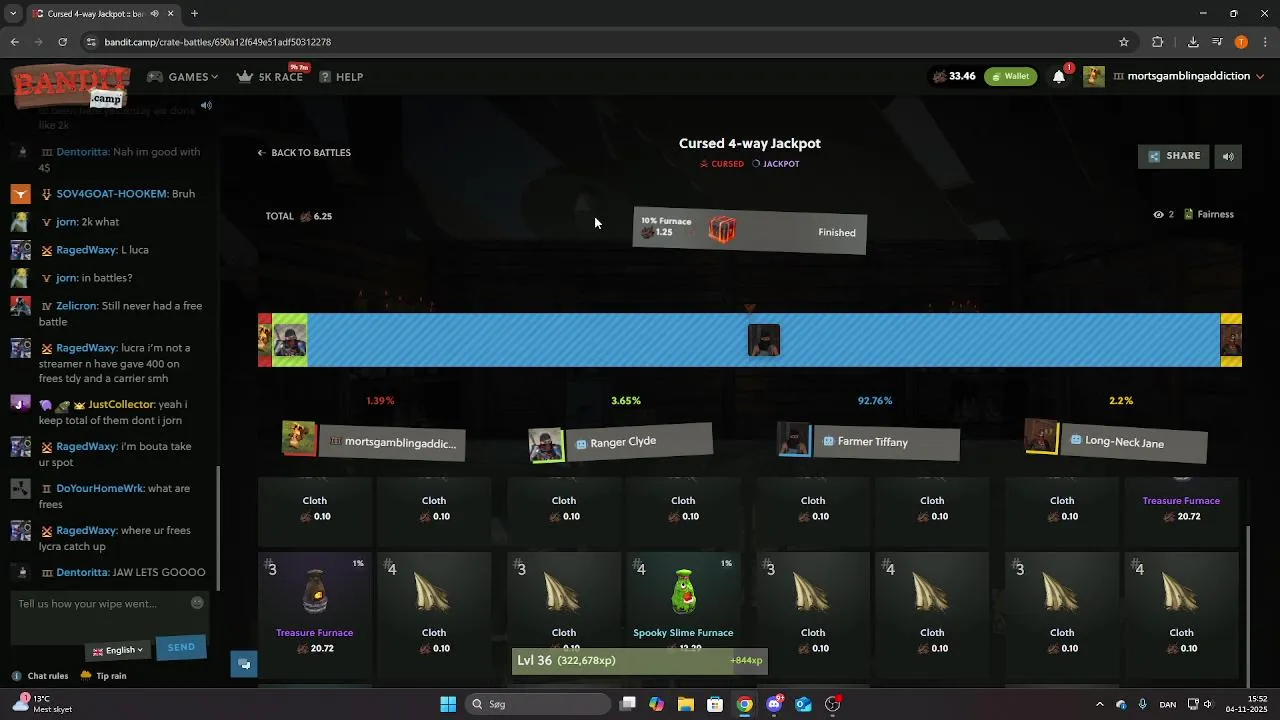The width and height of the screenshot is (1280, 720).
Task: Select player Ranger Clyde name plate
Action: (640, 441)
